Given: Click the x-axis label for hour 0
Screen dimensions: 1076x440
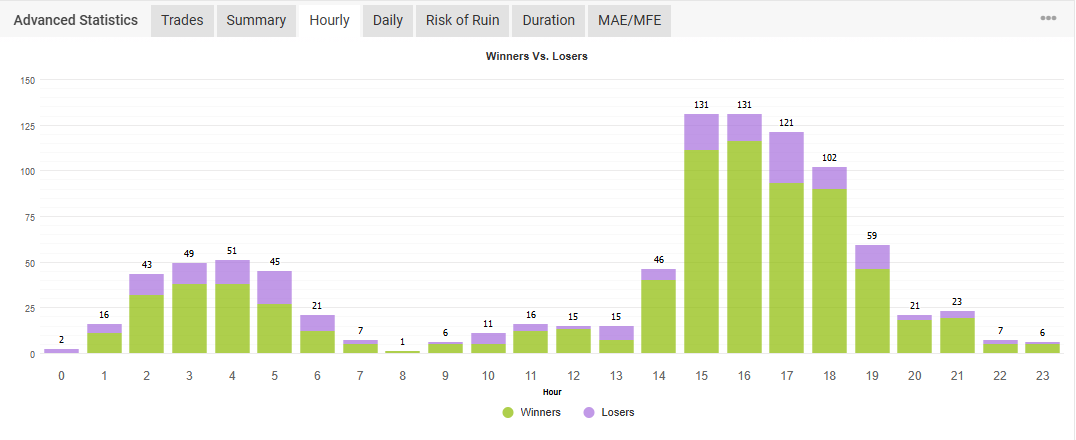Looking at the screenshot, I should coord(62,376).
